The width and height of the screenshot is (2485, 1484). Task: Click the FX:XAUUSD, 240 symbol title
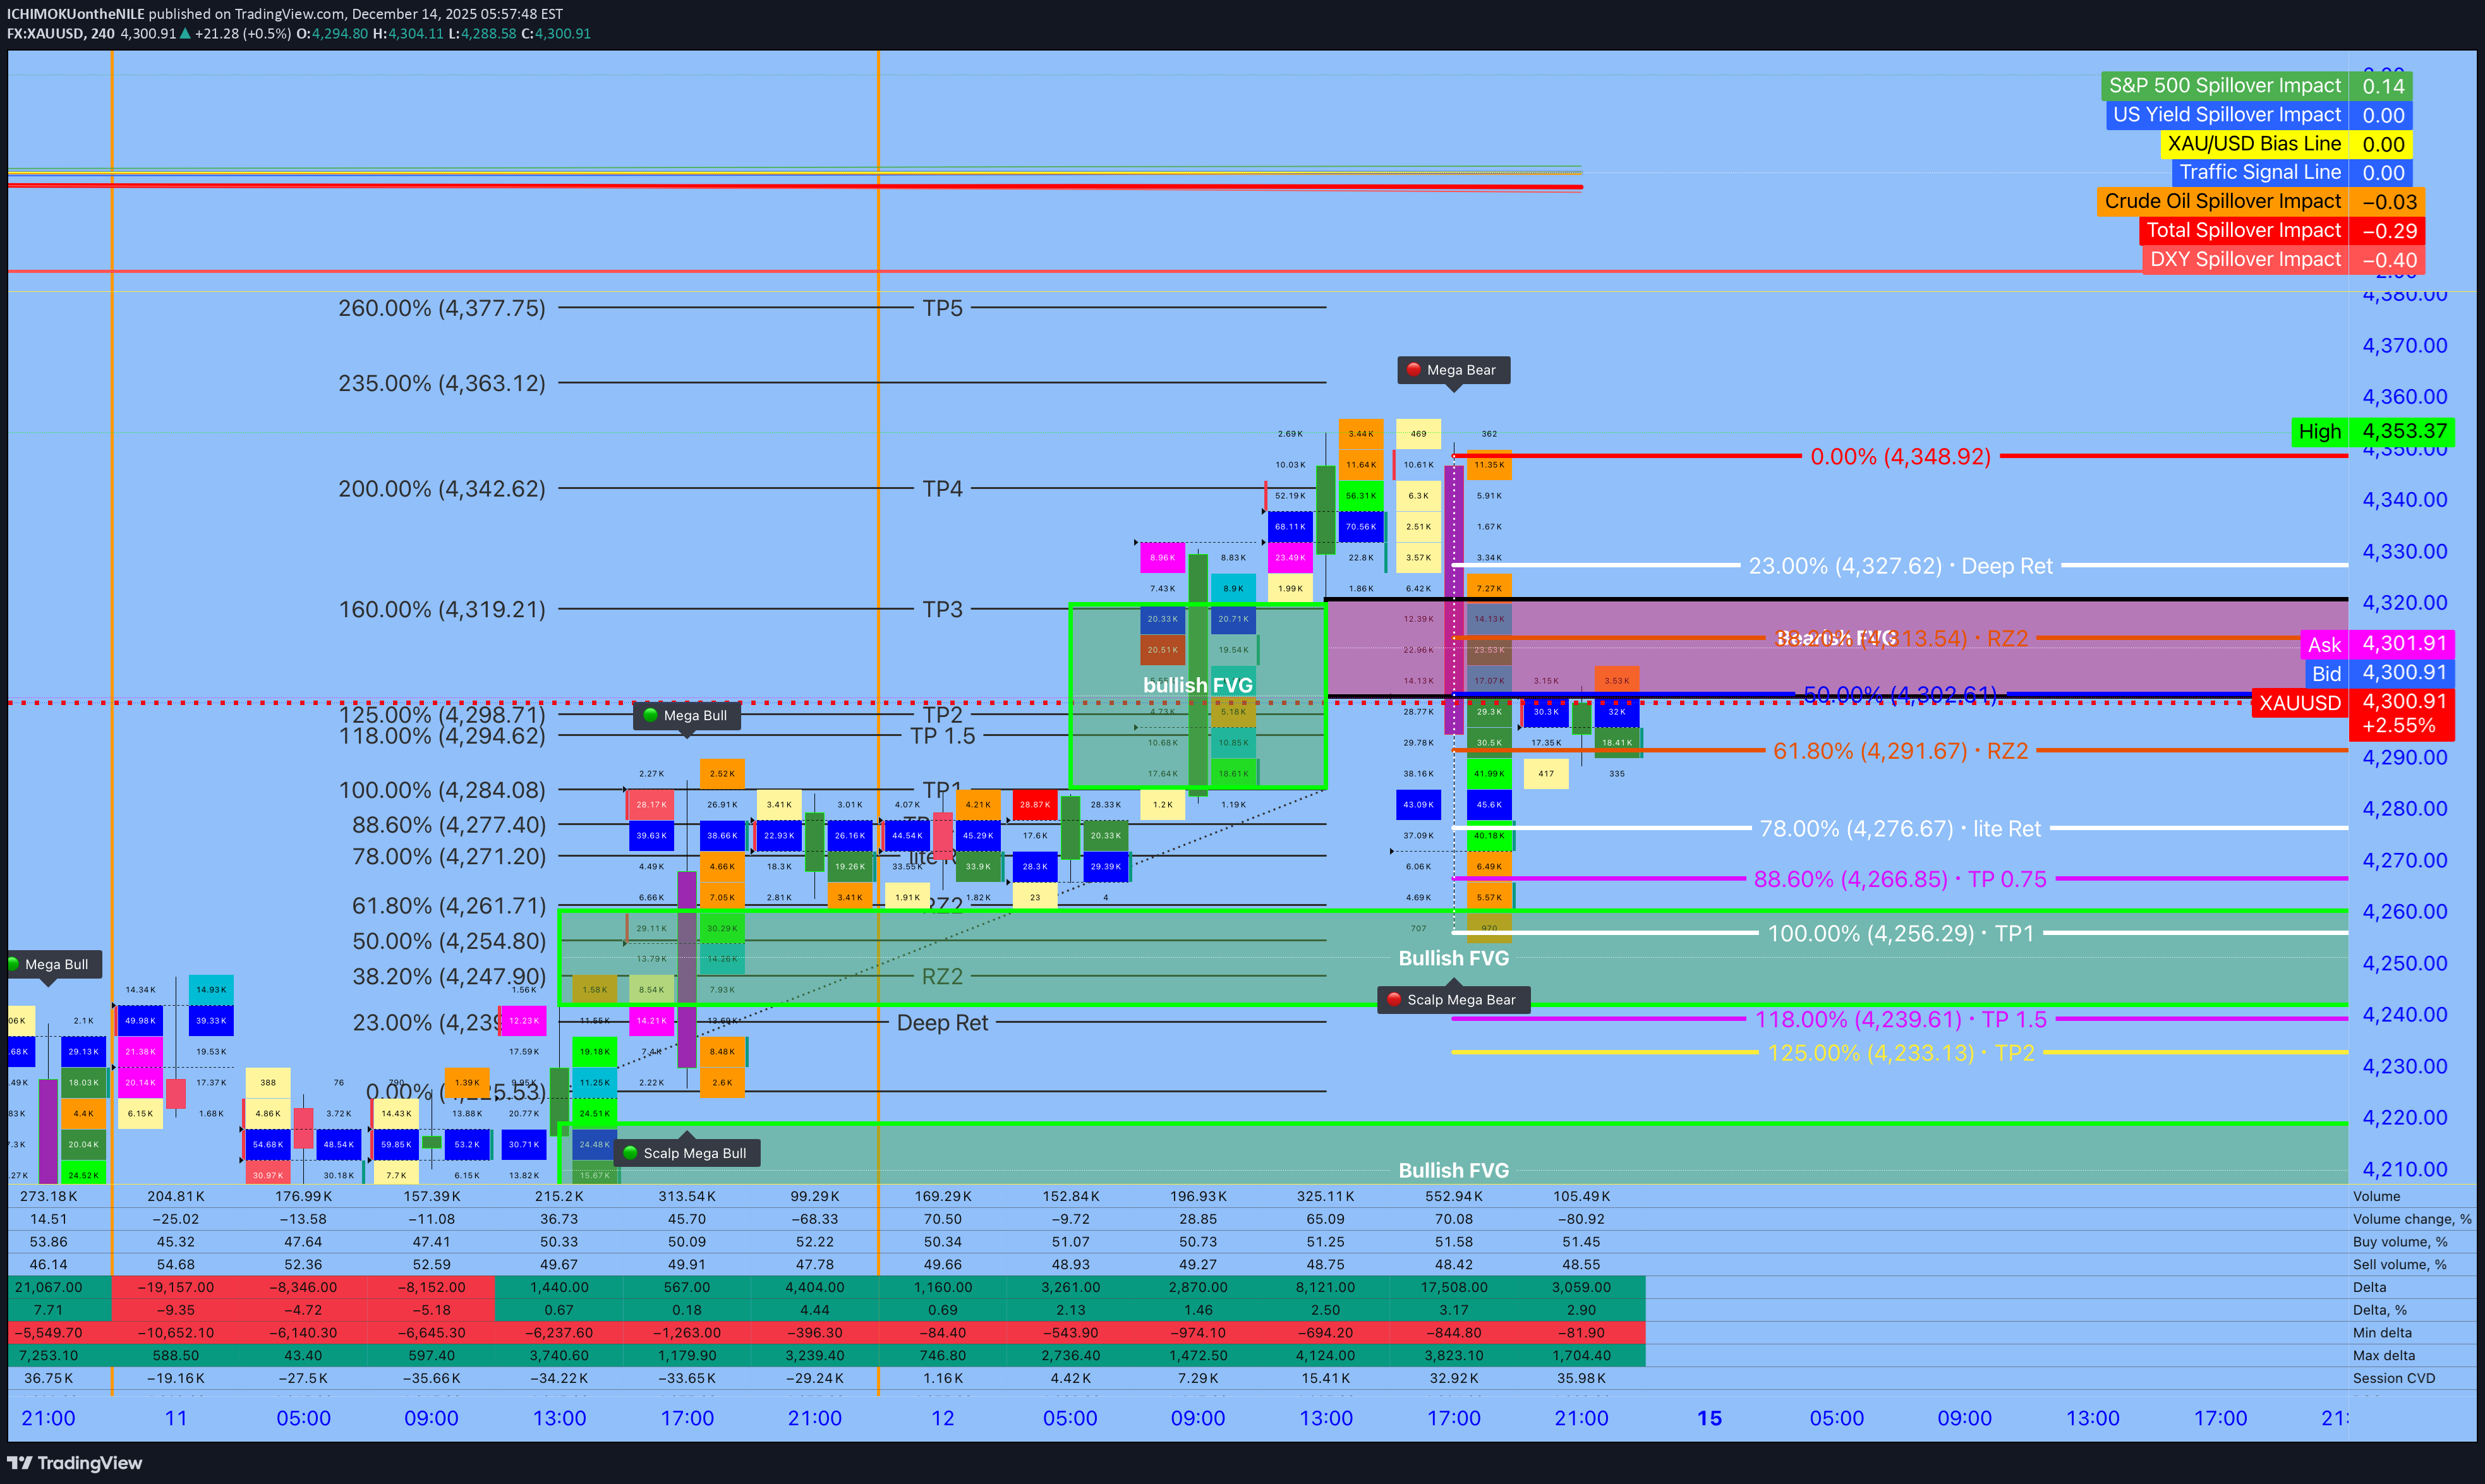coord(60,34)
